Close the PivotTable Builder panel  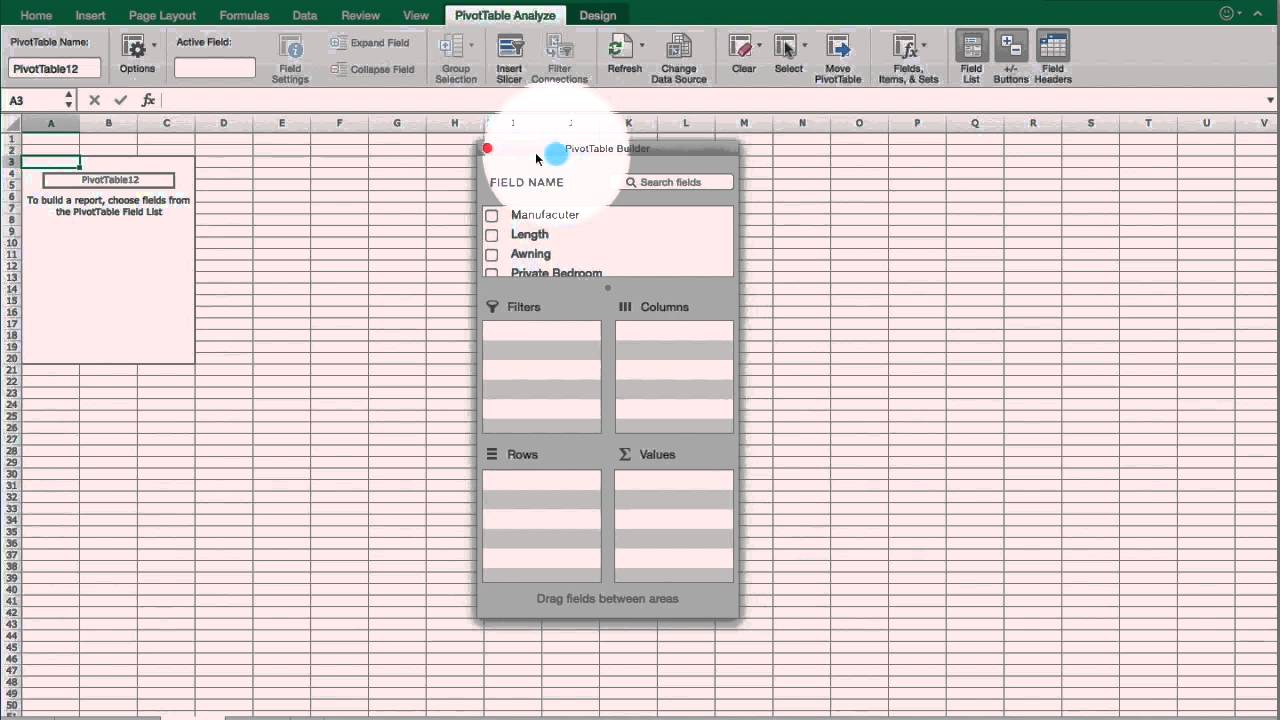coord(487,148)
